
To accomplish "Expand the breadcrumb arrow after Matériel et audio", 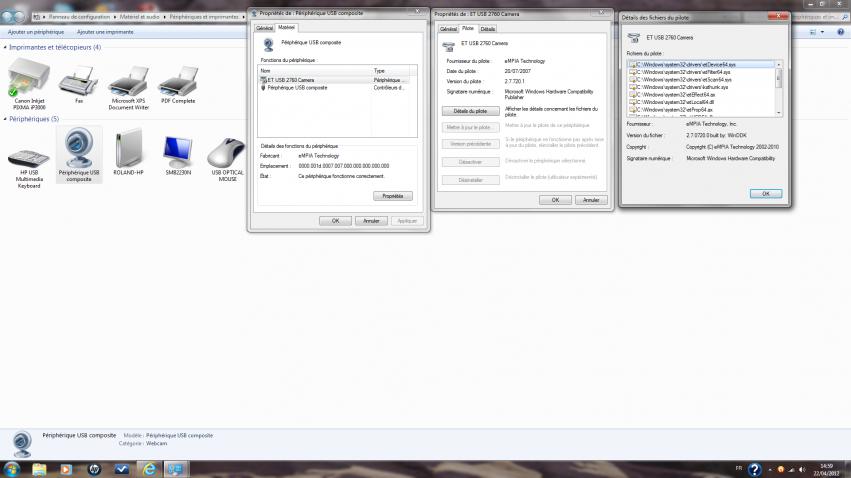I will (x=165, y=17).
